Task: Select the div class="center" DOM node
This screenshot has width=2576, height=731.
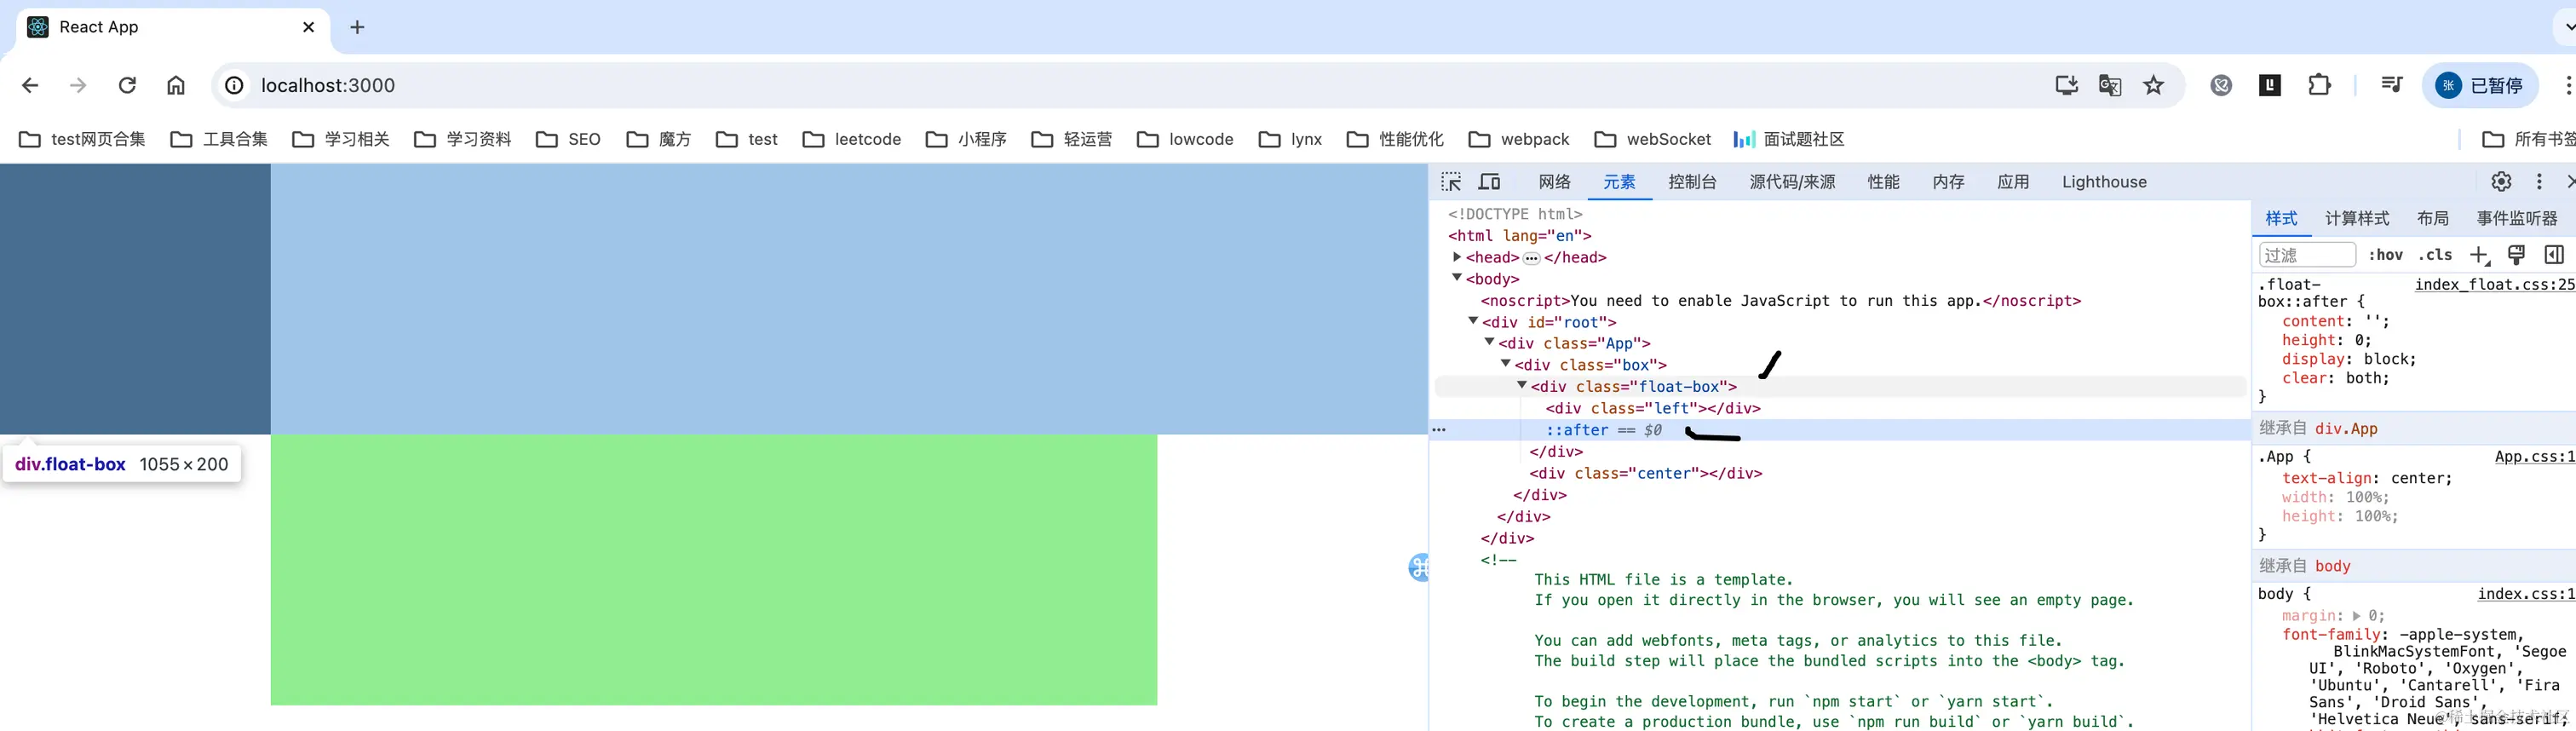Action: [1646, 473]
